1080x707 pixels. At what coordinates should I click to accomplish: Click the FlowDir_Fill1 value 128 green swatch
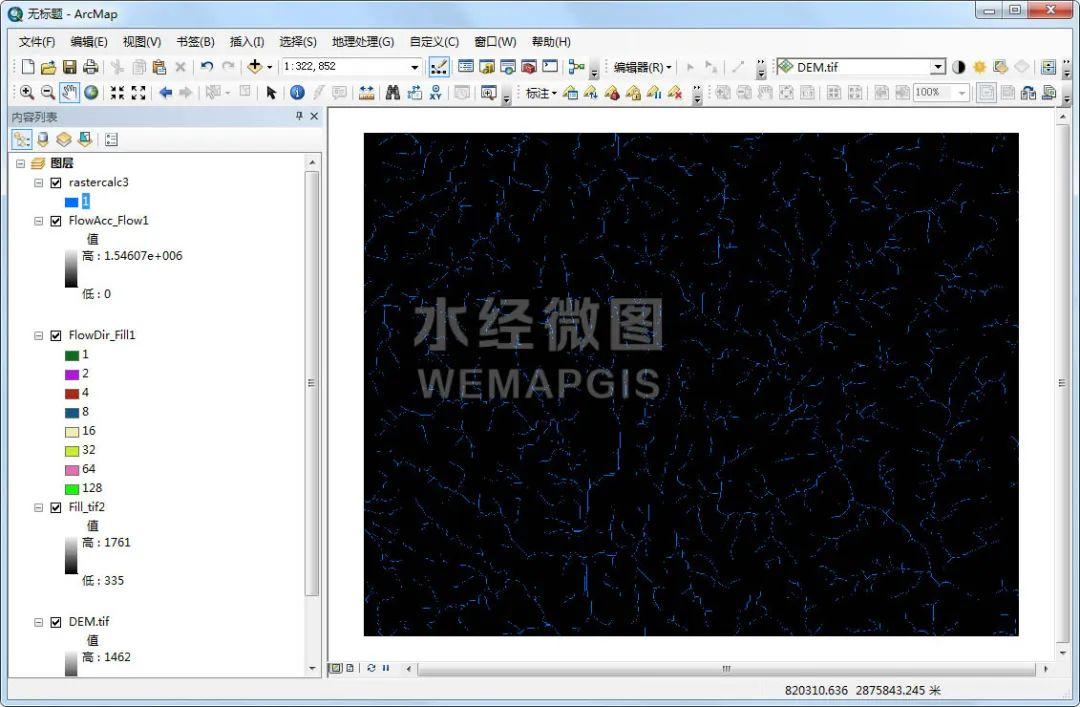[x=72, y=489]
